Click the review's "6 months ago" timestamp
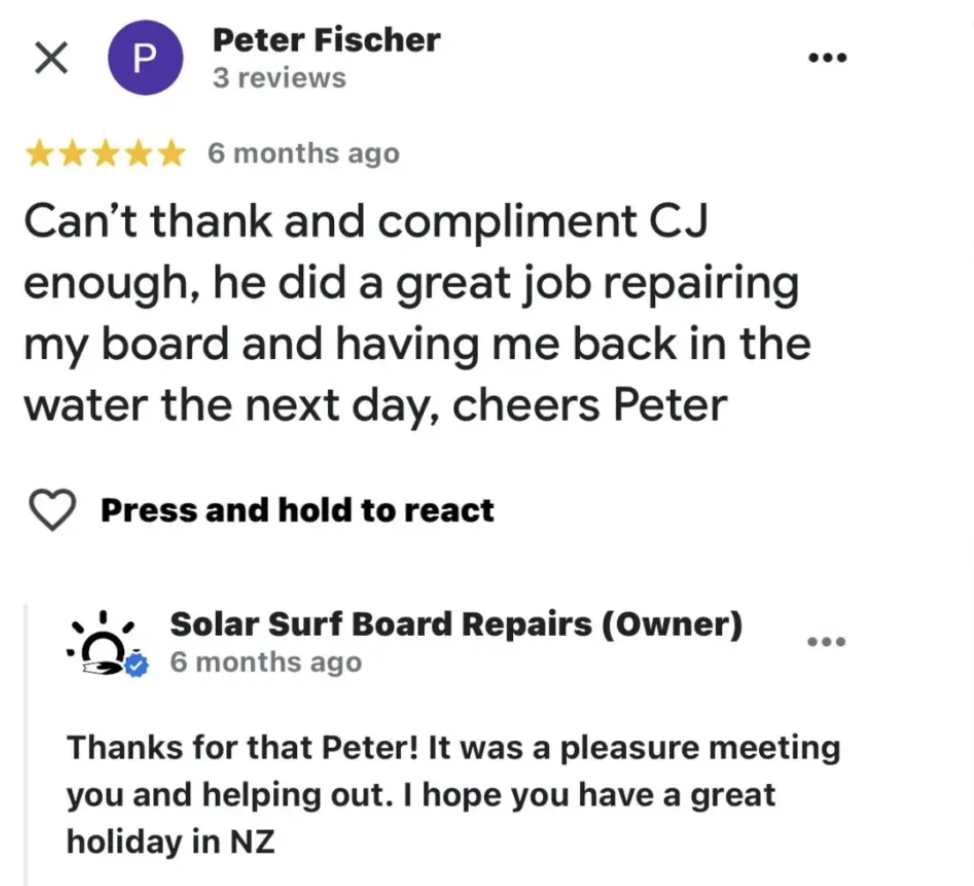 (x=303, y=154)
